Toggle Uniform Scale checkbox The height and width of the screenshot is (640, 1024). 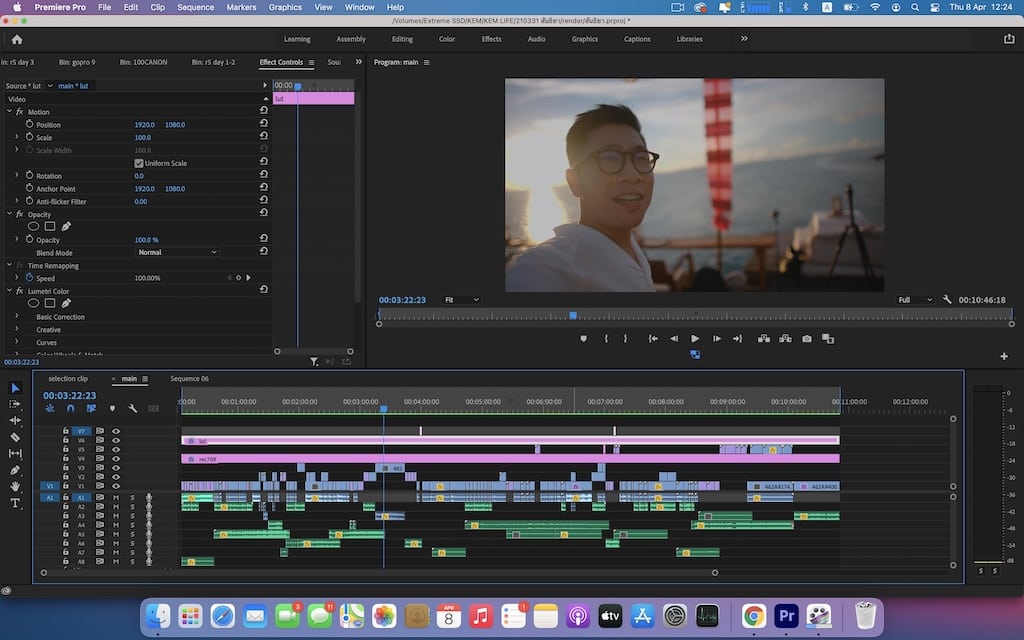coord(138,163)
